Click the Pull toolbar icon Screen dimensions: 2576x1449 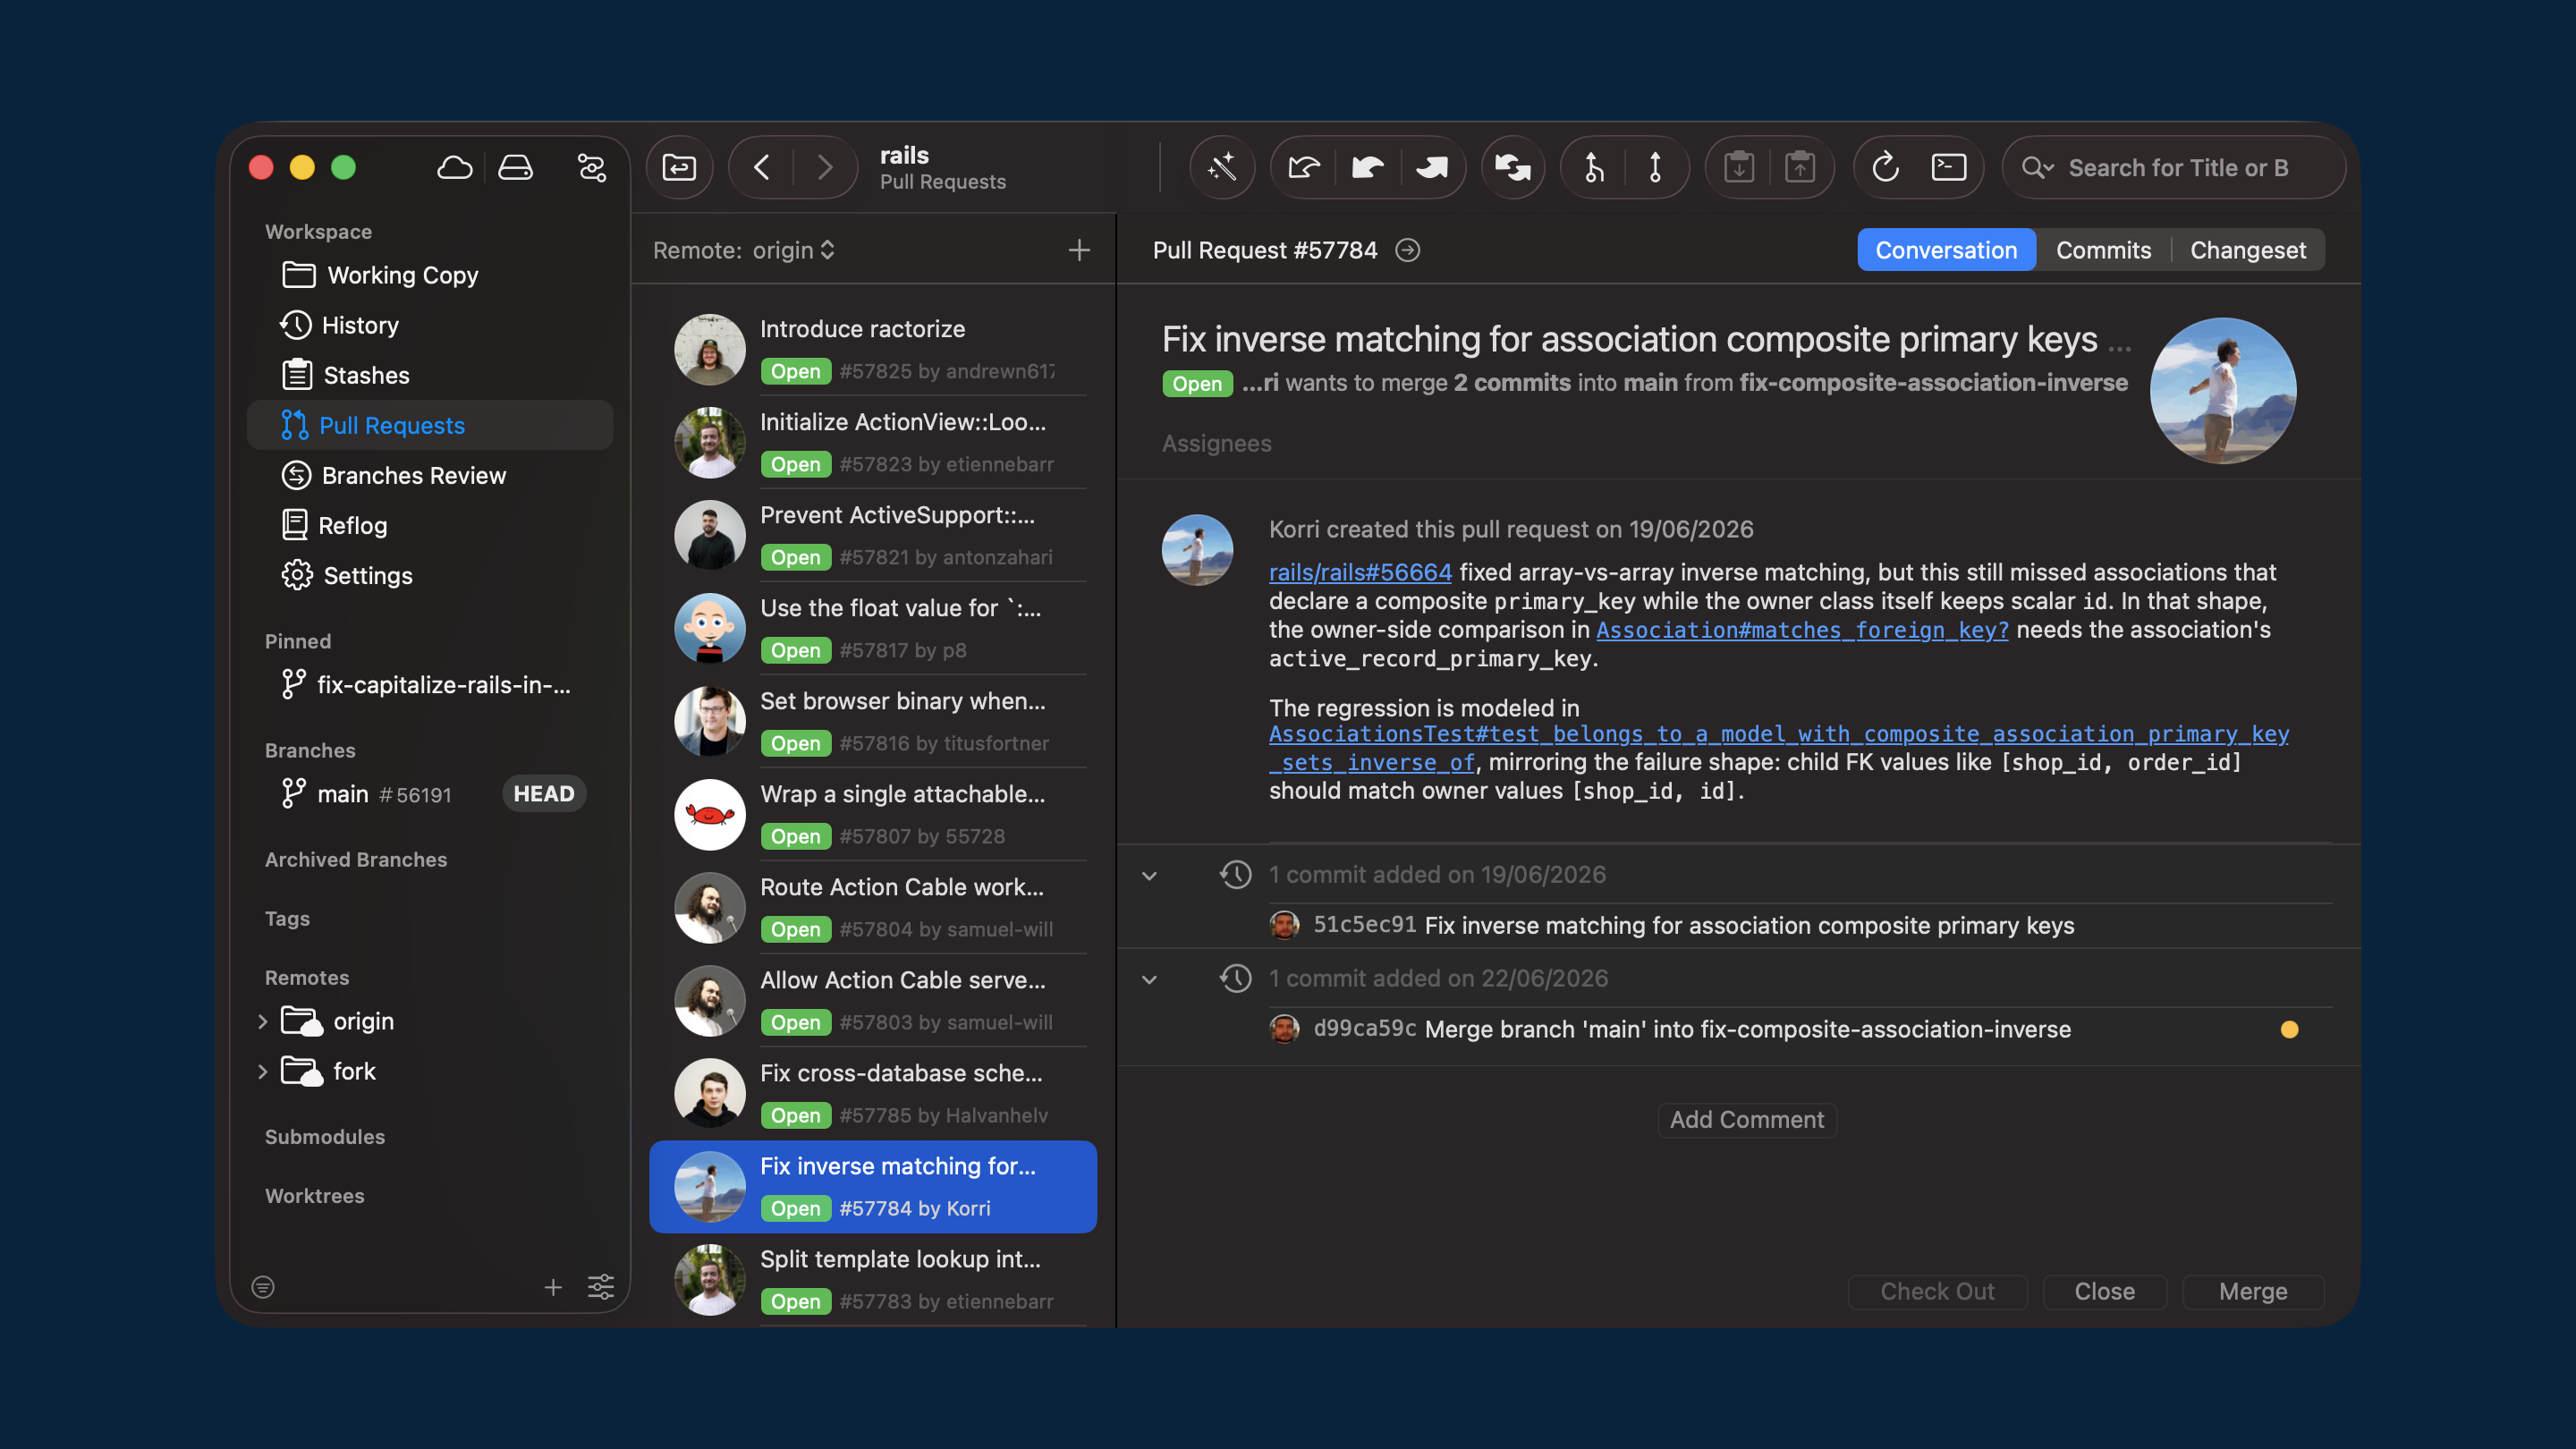1368,167
